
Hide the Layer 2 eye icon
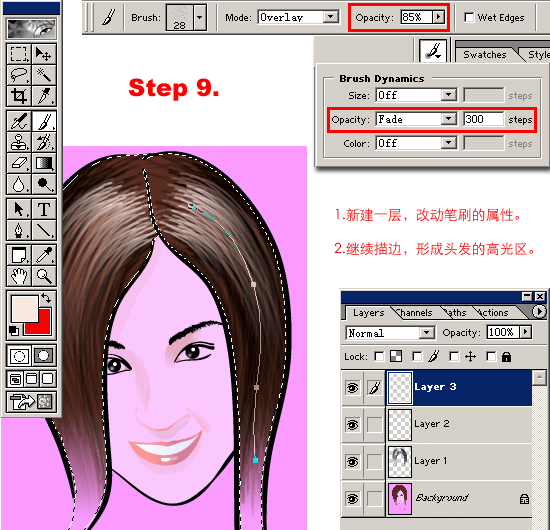coord(352,425)
